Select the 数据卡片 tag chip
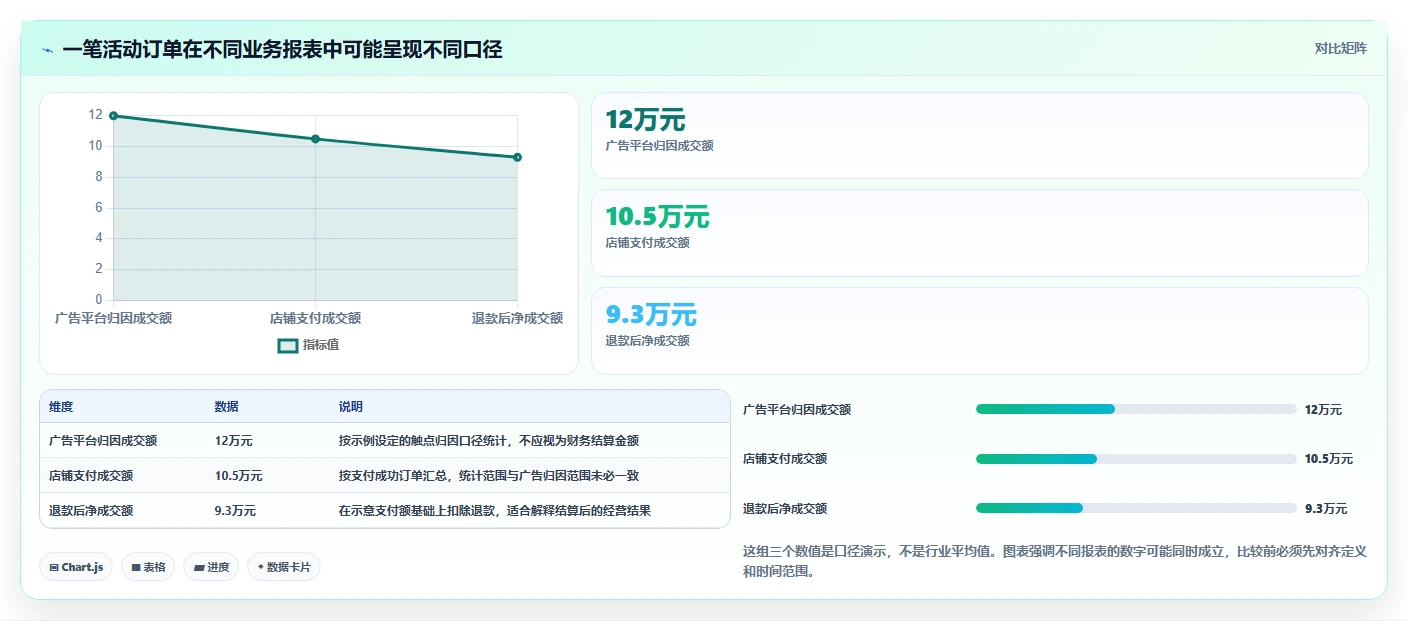 tap(284, 567)
